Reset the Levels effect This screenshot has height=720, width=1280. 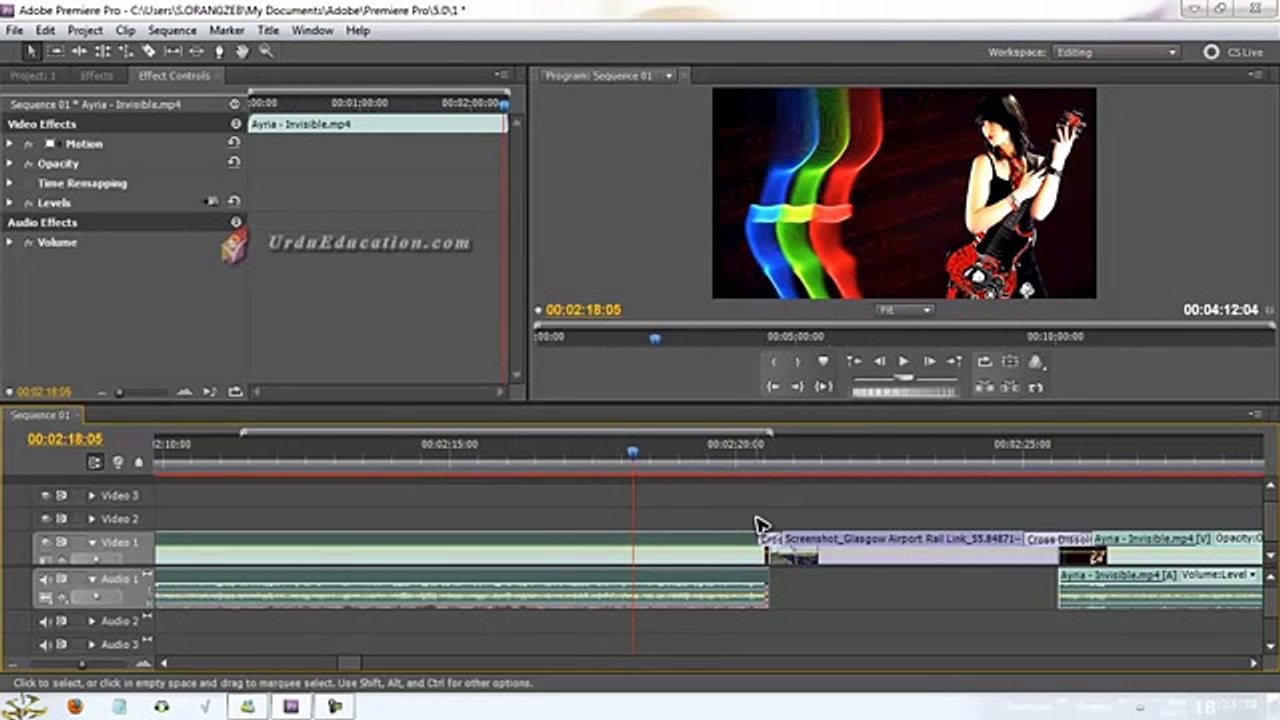(x=234, y=202)
